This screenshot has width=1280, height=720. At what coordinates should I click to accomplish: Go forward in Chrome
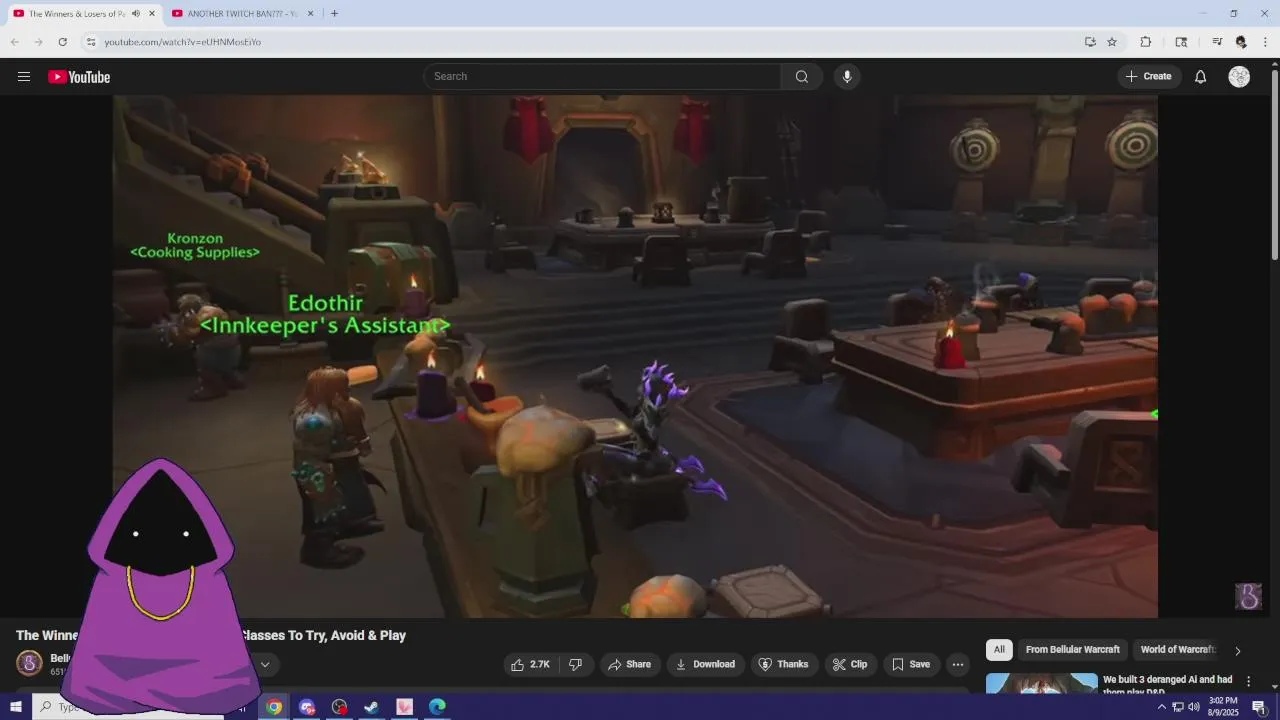click(x=39, y=42)
